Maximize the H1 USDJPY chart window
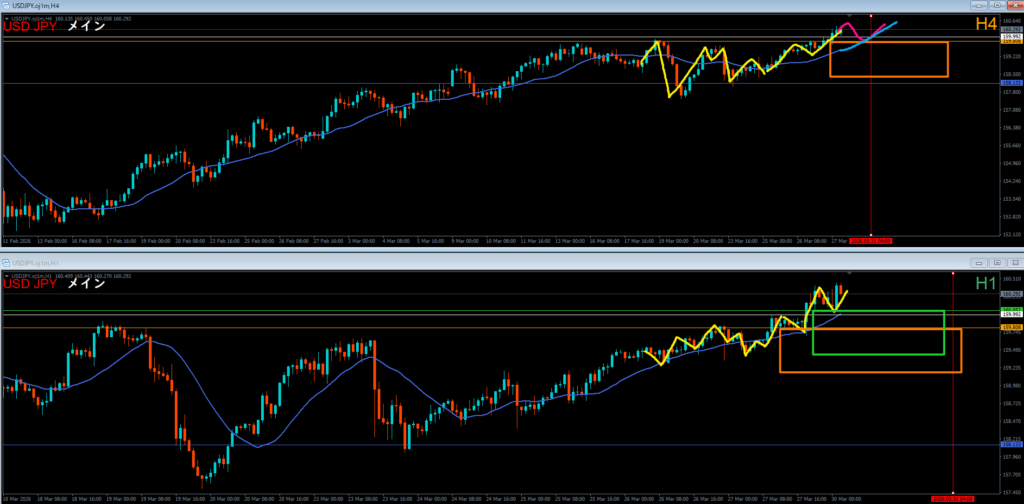Viewport: 1024px width, 504px height. [x=995, y=263]
